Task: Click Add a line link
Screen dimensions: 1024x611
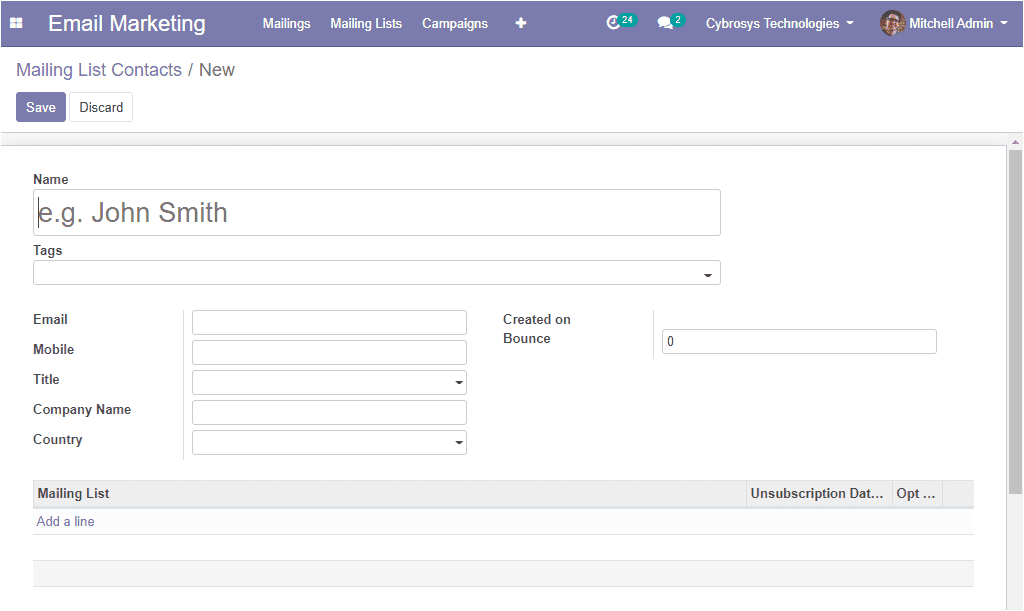Action: [65, 522]
